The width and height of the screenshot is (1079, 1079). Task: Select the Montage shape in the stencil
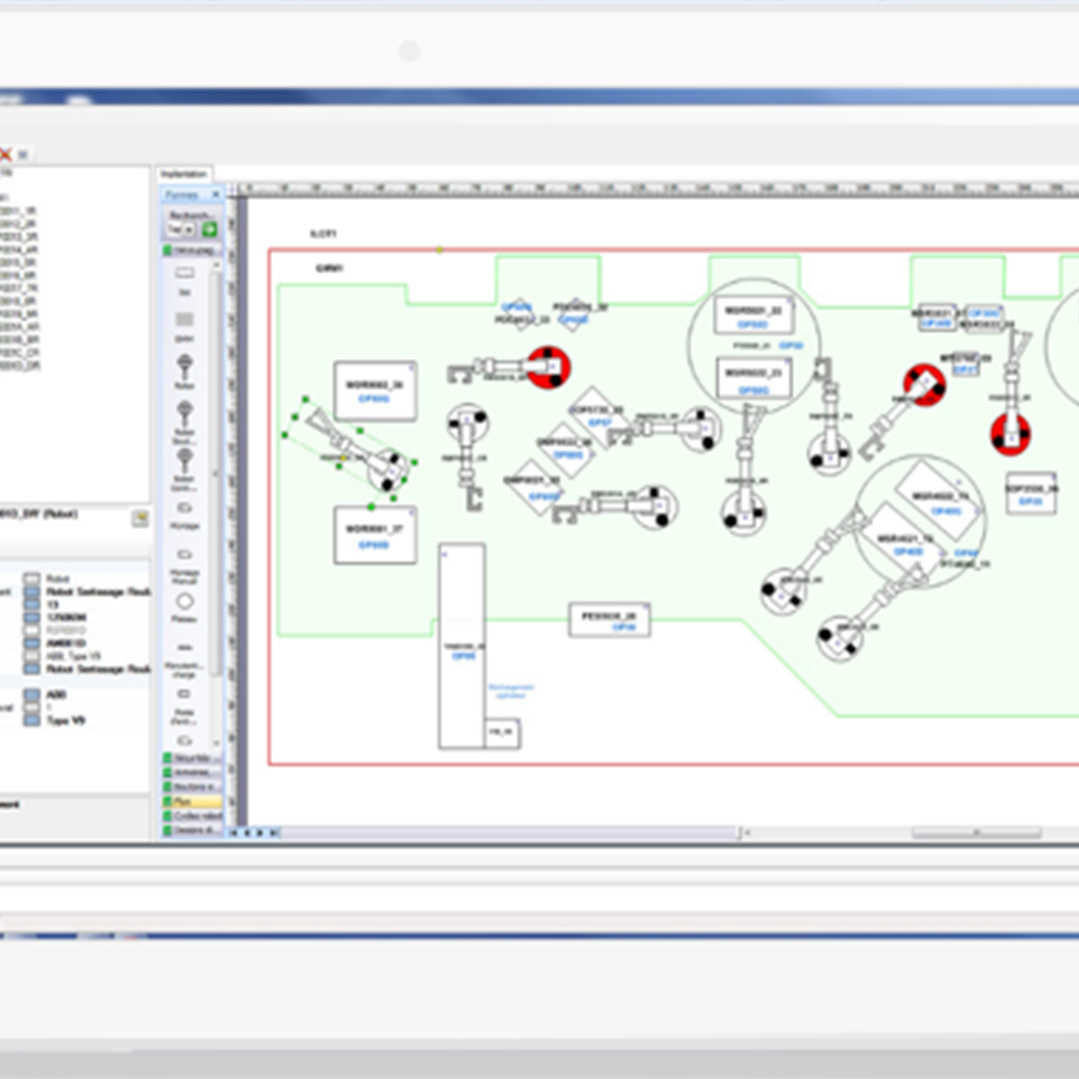[184, 514]
